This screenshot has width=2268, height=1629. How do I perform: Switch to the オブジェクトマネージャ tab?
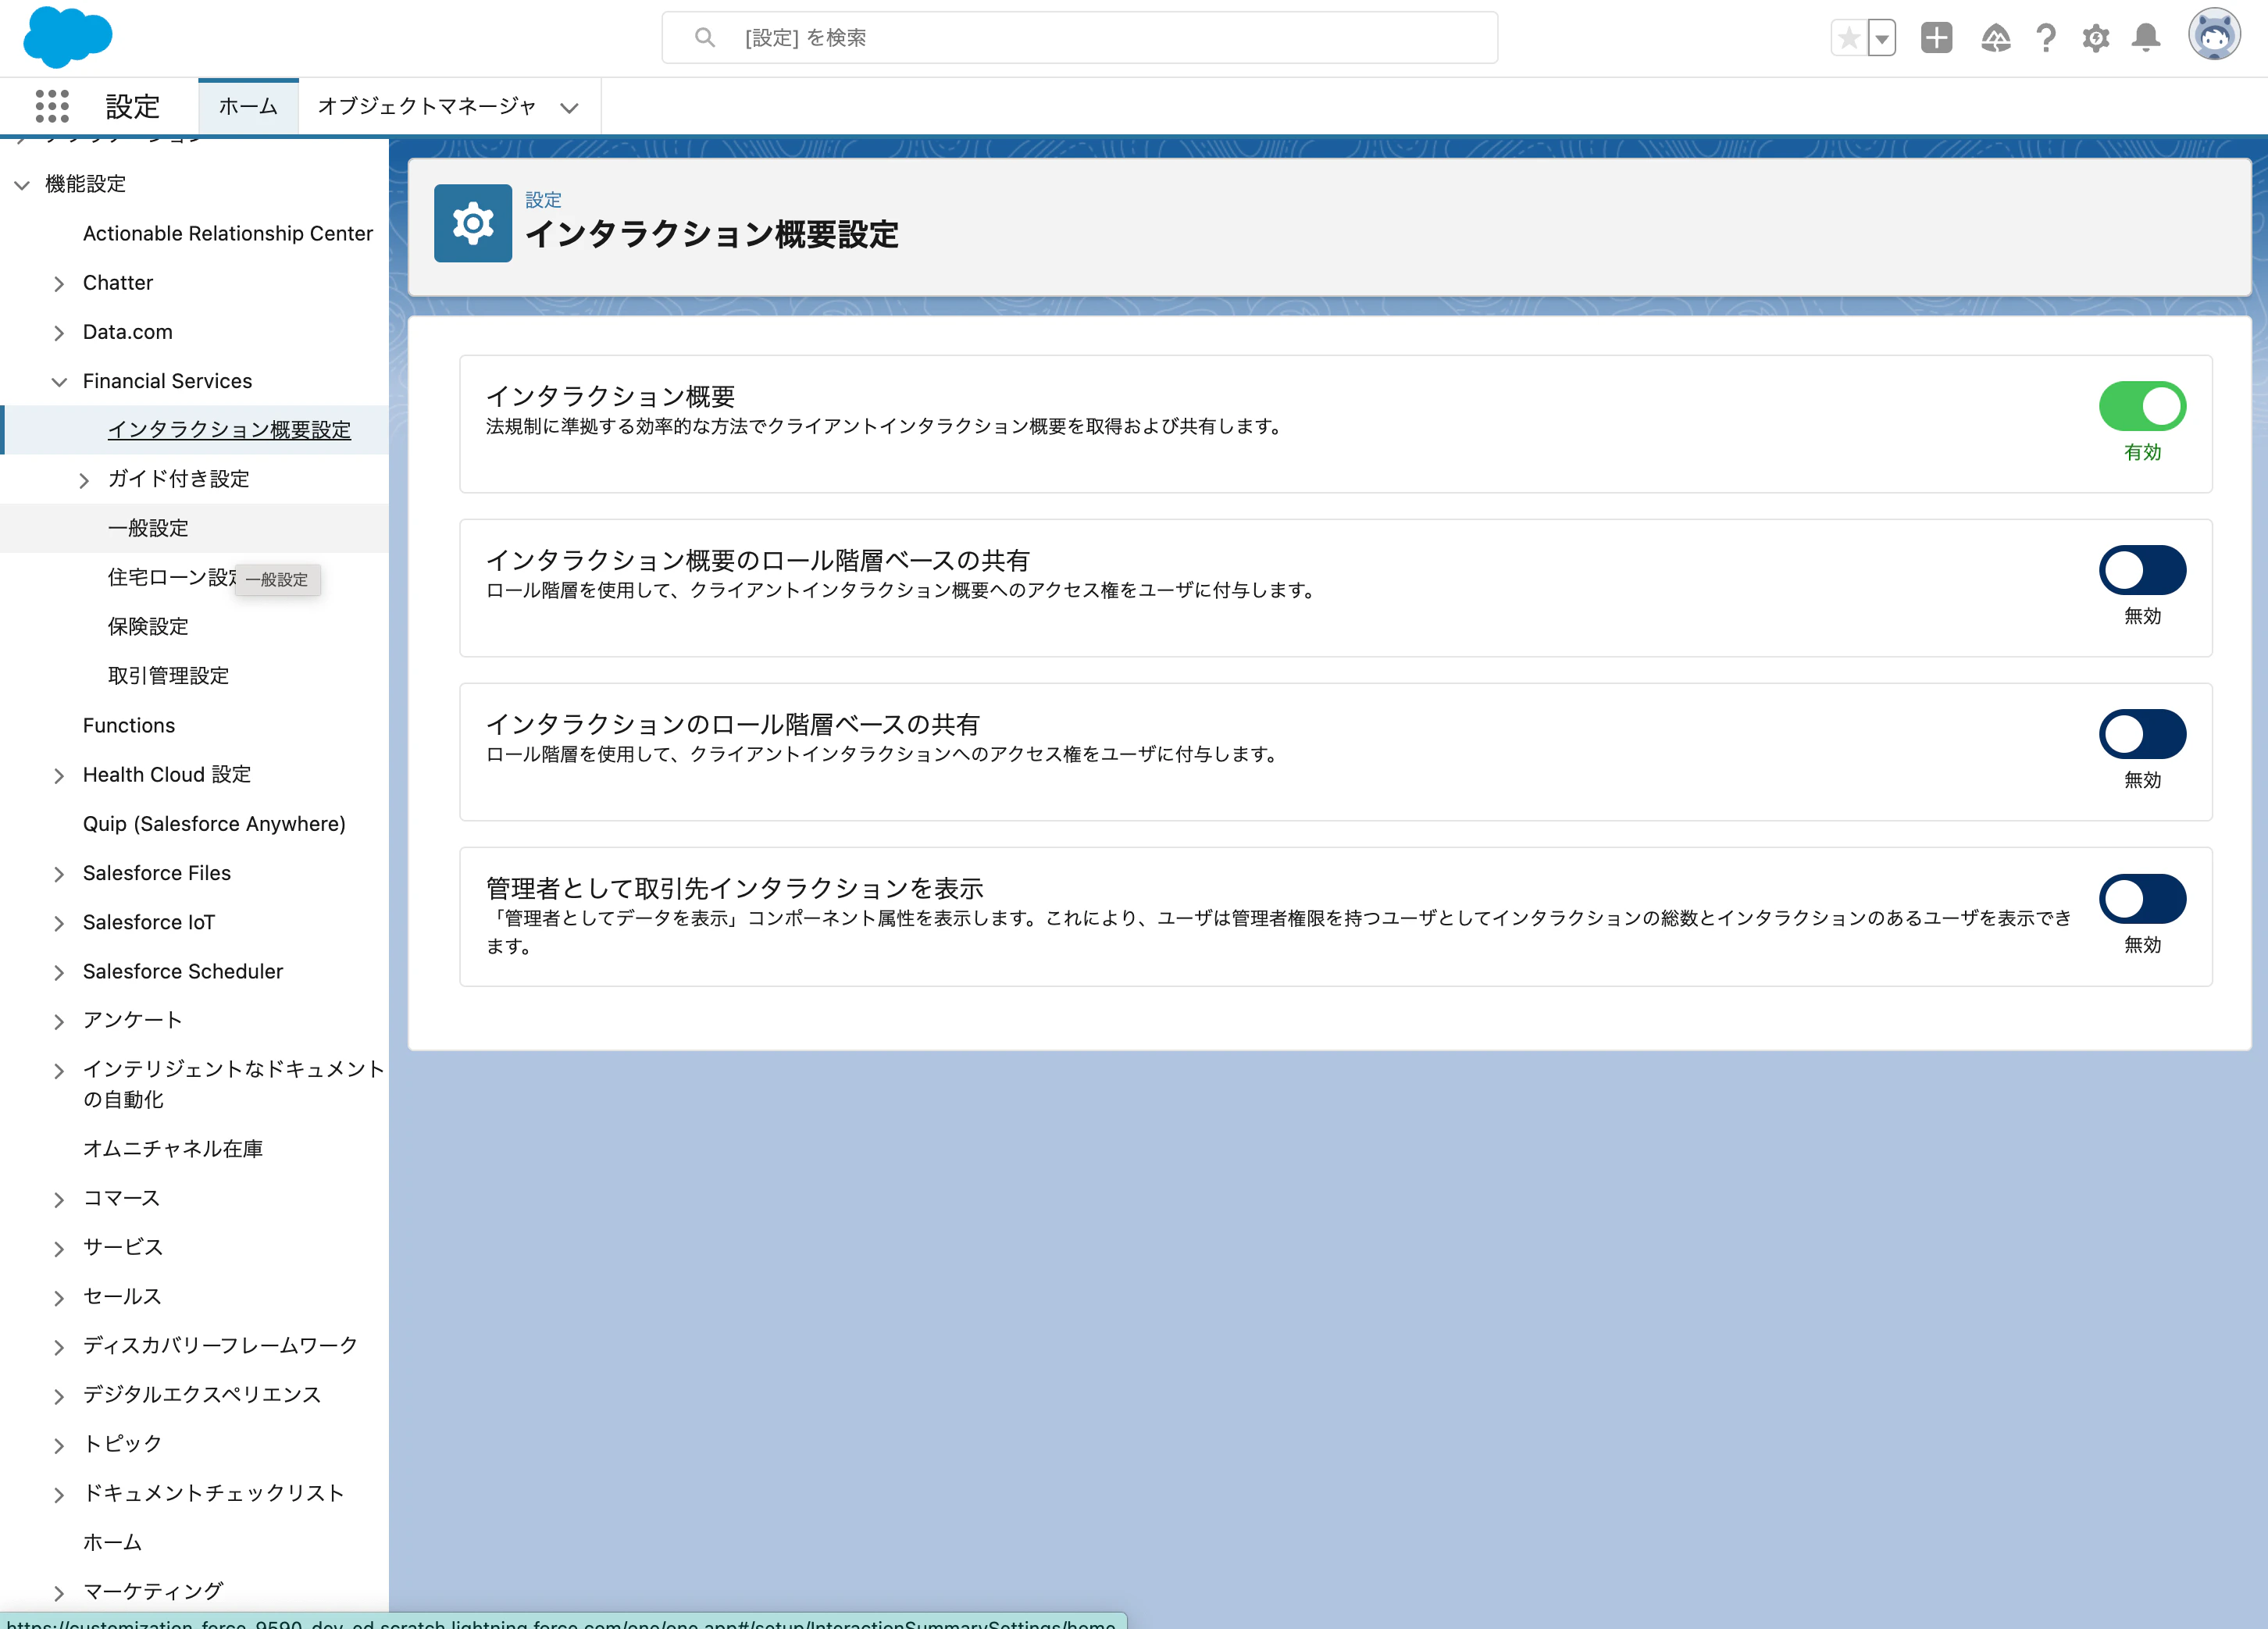(427, 106)
